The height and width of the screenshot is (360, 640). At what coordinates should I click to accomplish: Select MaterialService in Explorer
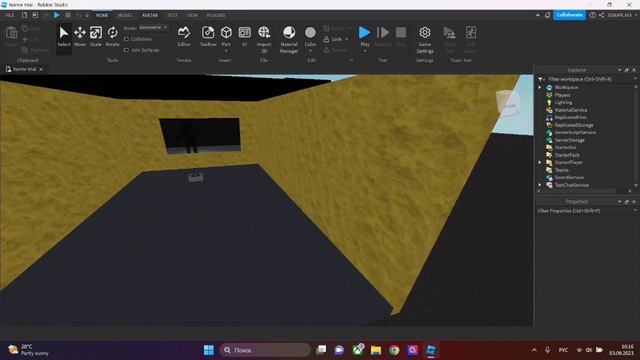coord(571,110)
